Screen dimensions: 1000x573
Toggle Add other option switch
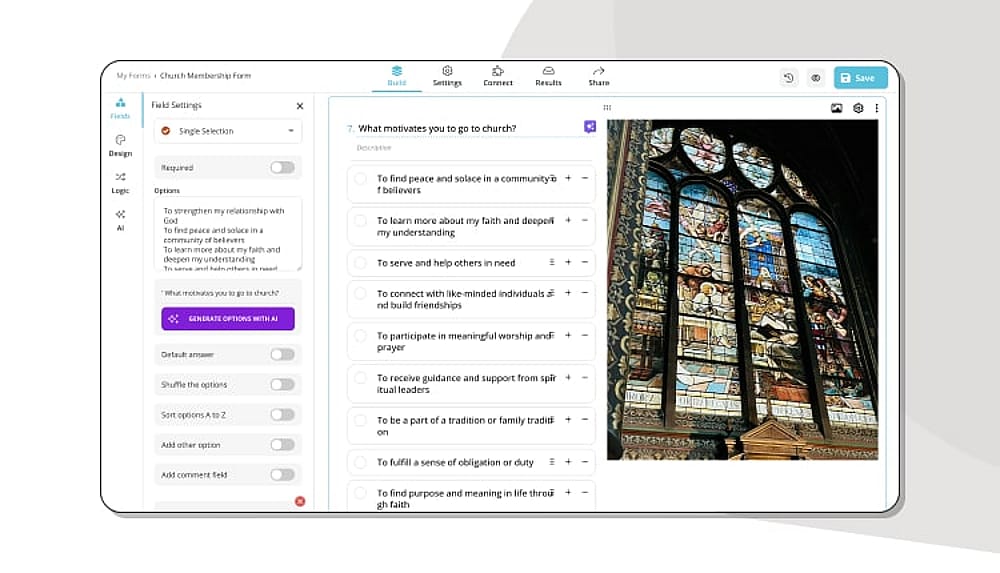point(282,445)
